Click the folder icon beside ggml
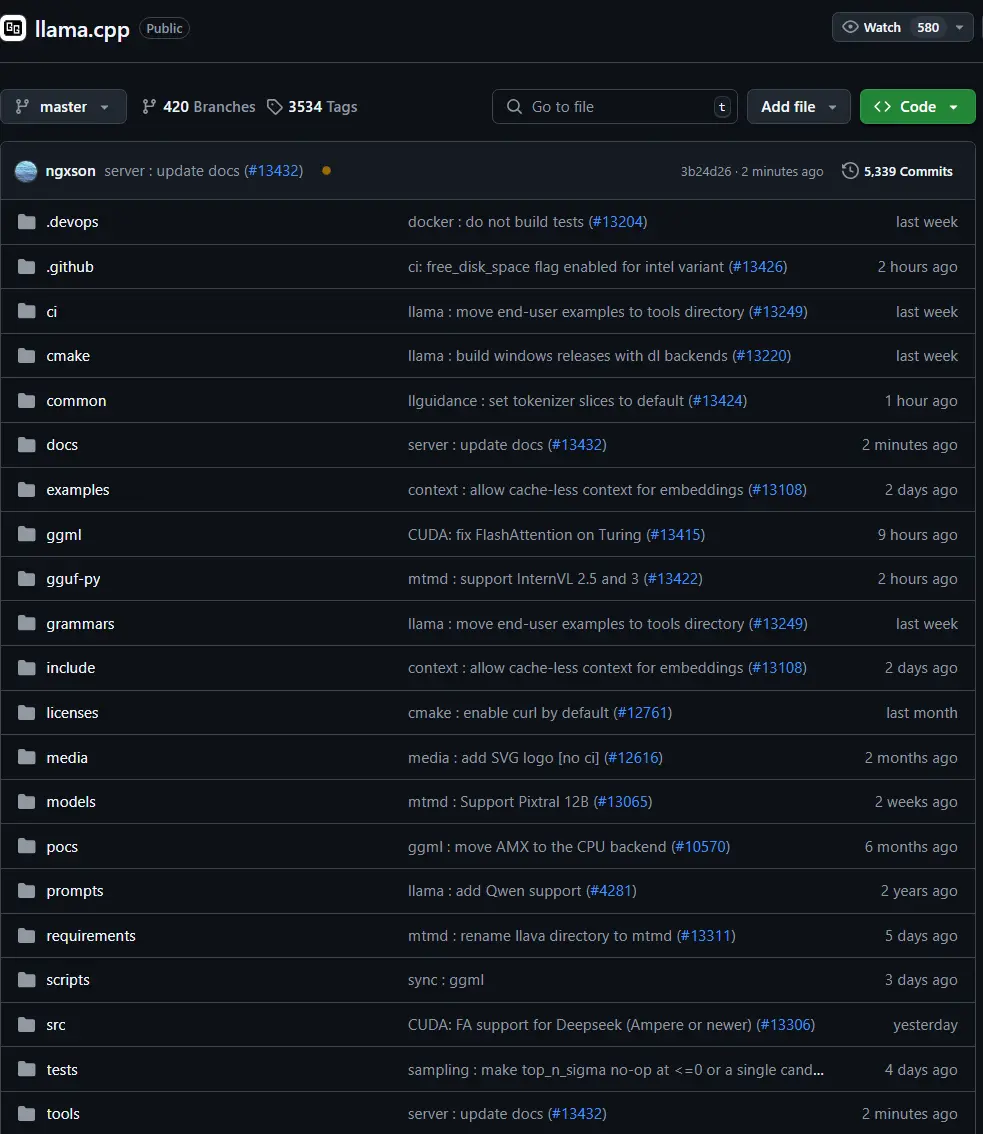 pyautogui.click(x=27, y=535)
